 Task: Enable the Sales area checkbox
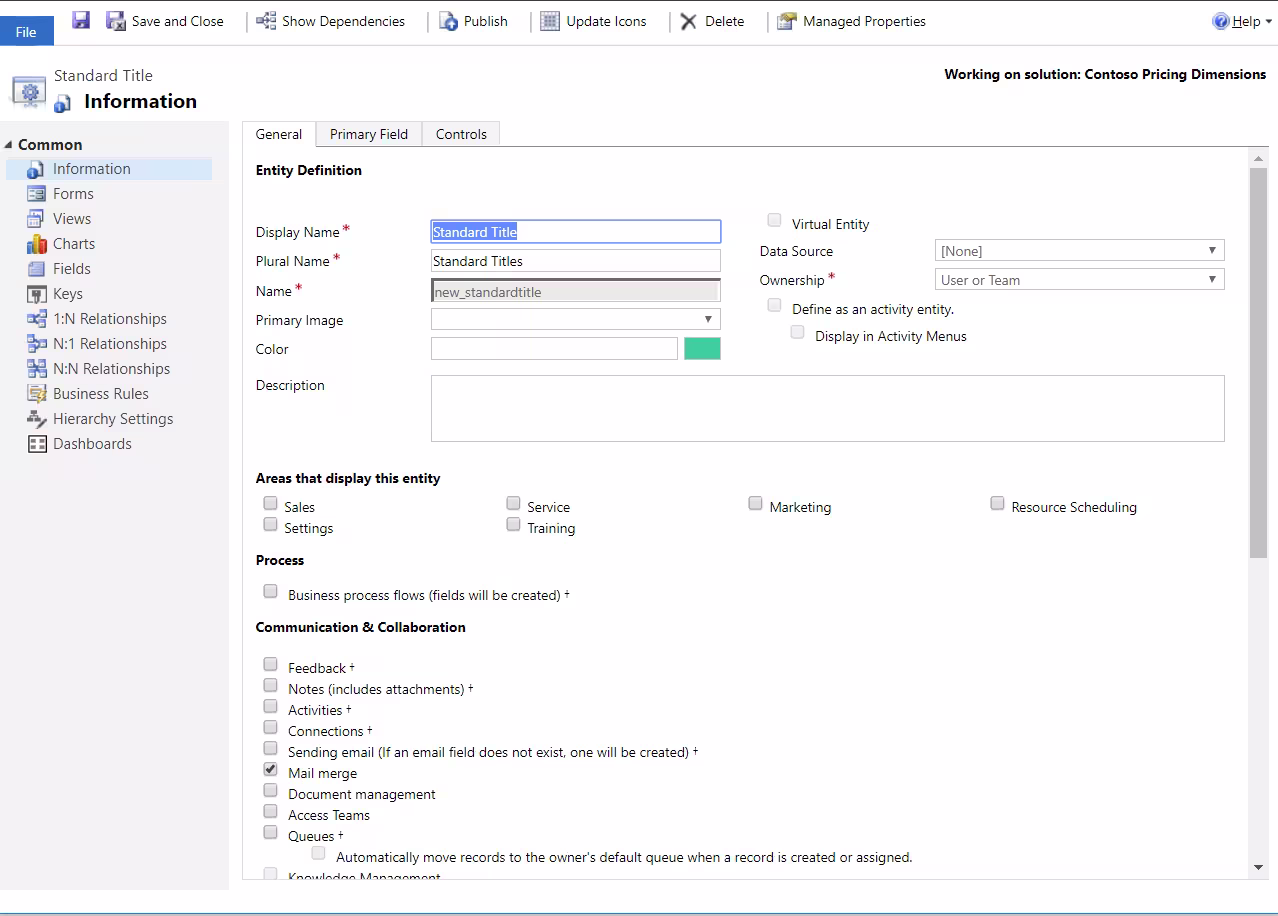coord(270,503)
